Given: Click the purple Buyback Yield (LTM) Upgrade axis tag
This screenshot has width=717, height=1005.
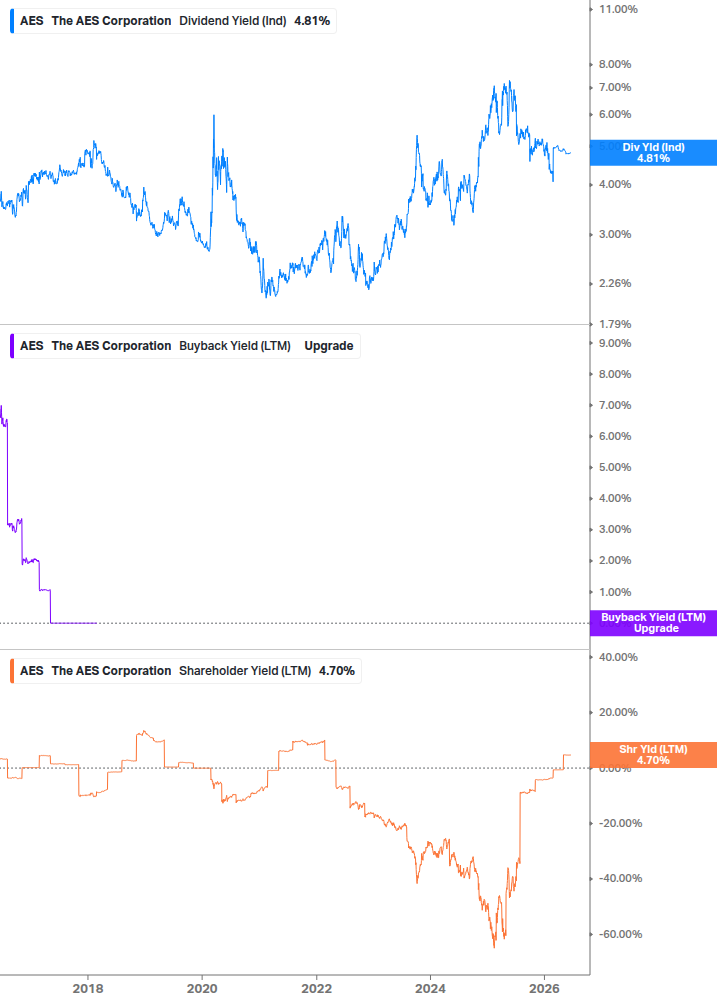Looking at the screenshot, I should [x=653, y=623].
